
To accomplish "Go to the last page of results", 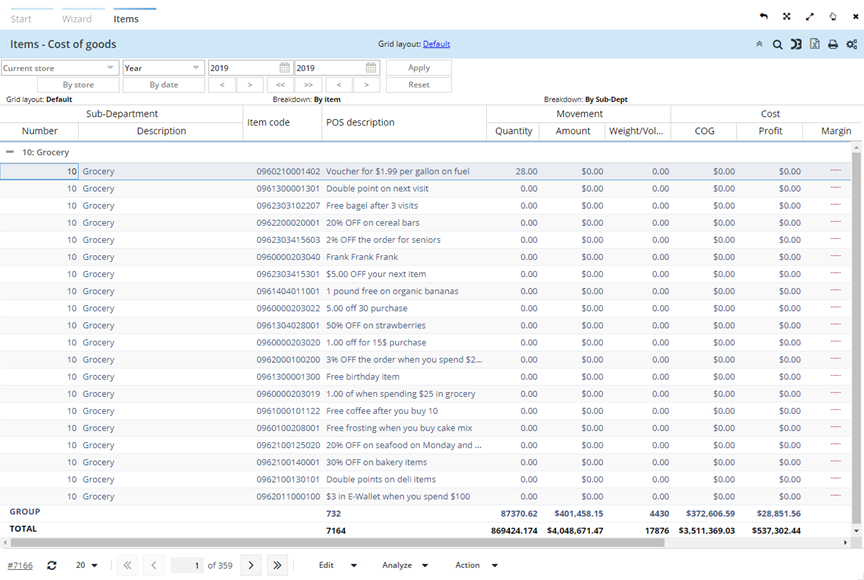I will (x=277, y=566).
